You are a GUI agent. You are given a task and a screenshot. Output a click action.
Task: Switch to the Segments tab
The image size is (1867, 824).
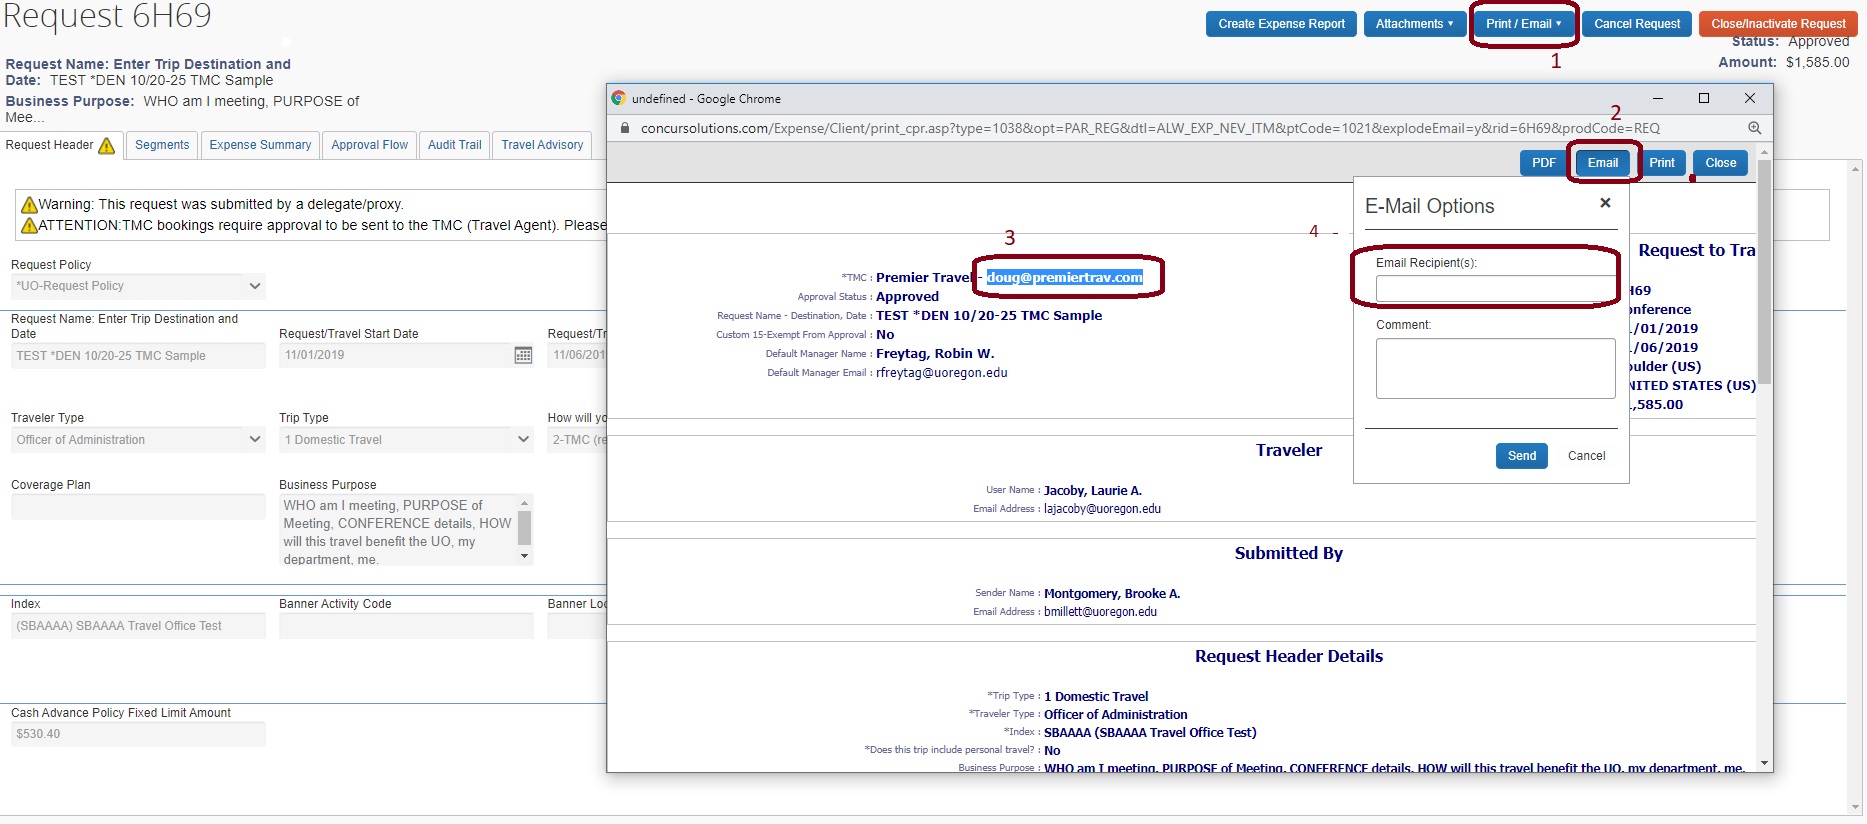tap(162, 145)
